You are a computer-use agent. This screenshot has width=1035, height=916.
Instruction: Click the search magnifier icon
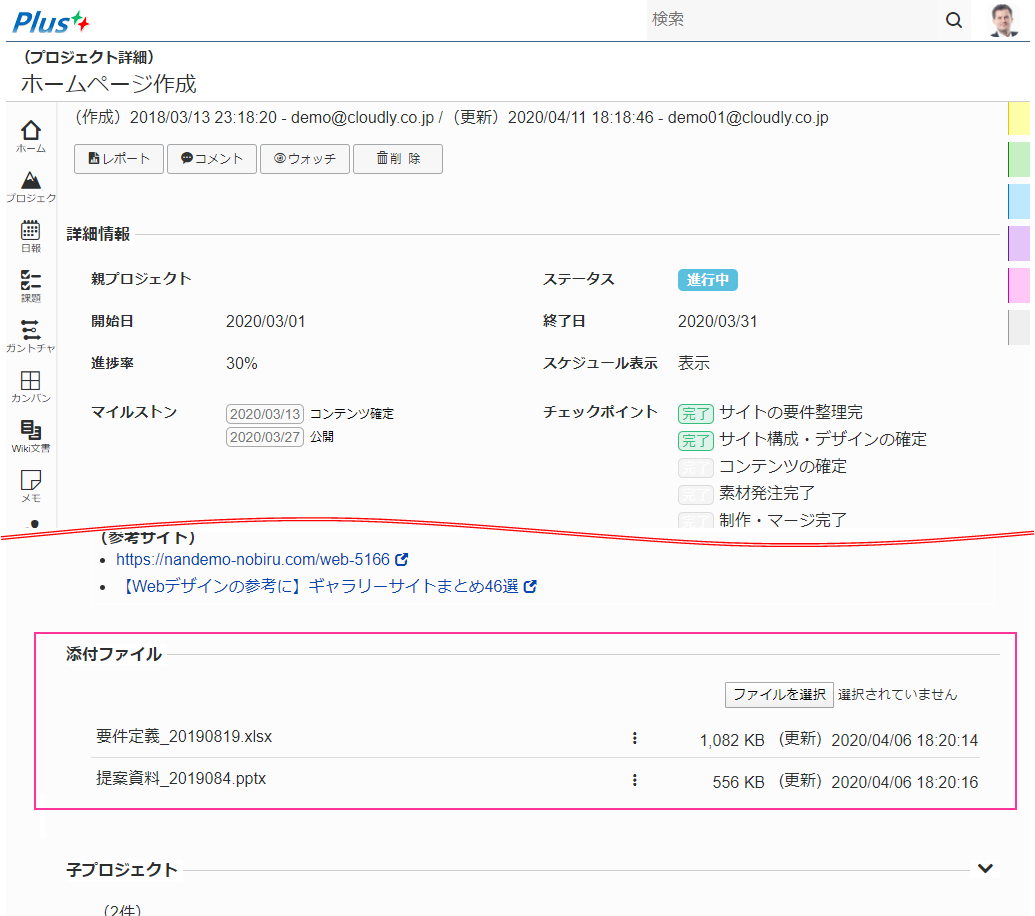click(x=953, y=20)
